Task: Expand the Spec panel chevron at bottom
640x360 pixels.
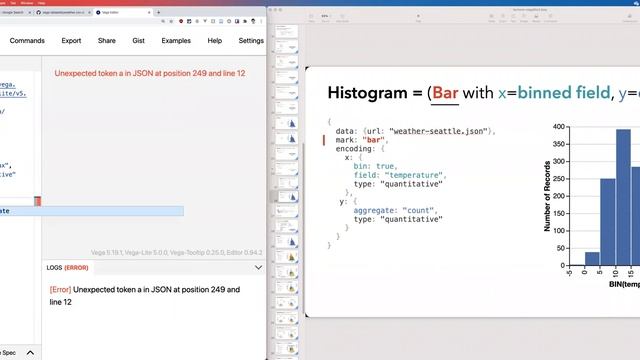Action: click(x=30, y=353)
